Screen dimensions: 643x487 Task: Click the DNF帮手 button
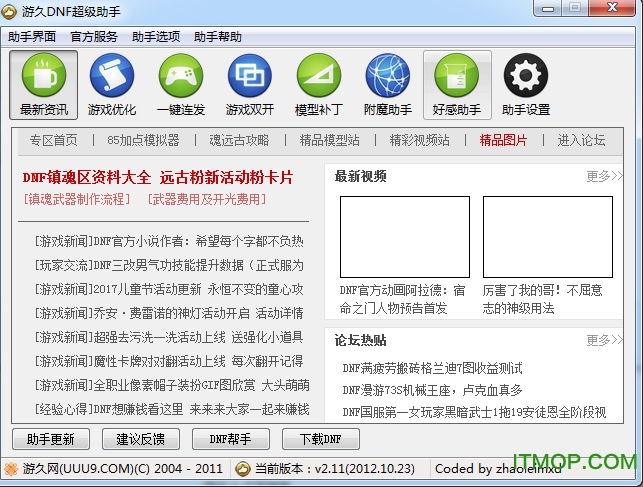click(230, 439)
